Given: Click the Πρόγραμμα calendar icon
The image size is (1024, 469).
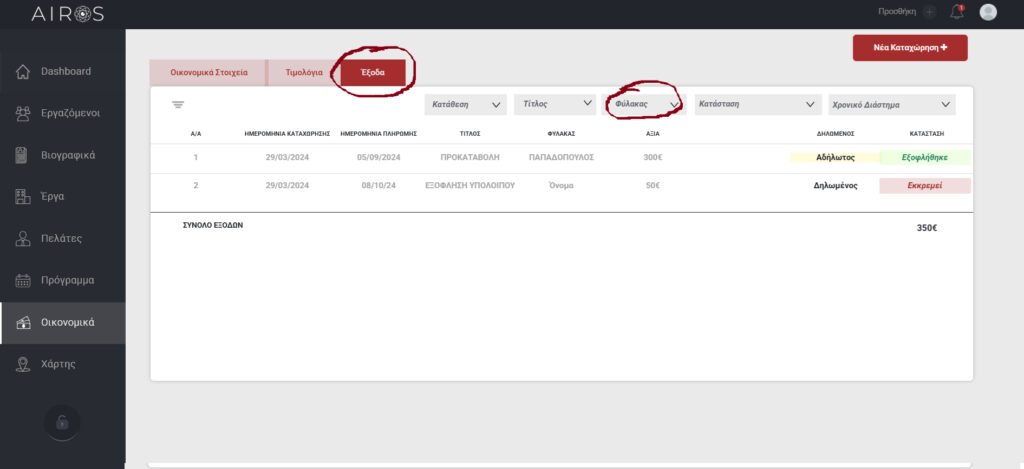Looking at the screenshot, I should pos(23,281).
